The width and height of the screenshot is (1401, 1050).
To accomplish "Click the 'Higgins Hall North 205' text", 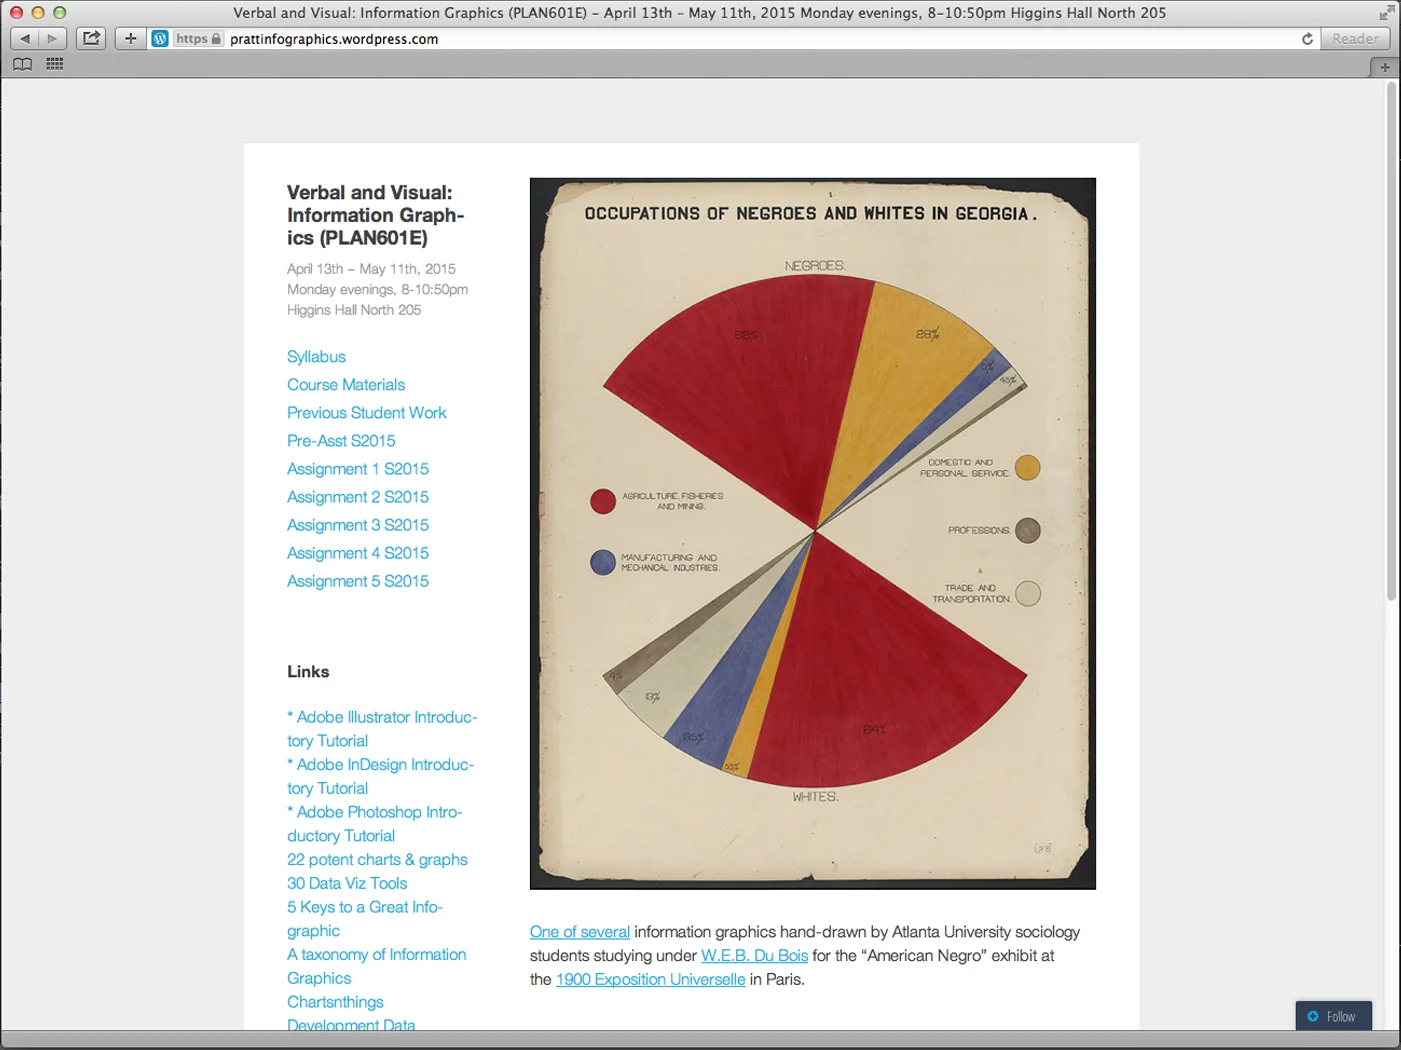I will pos(354,310).
